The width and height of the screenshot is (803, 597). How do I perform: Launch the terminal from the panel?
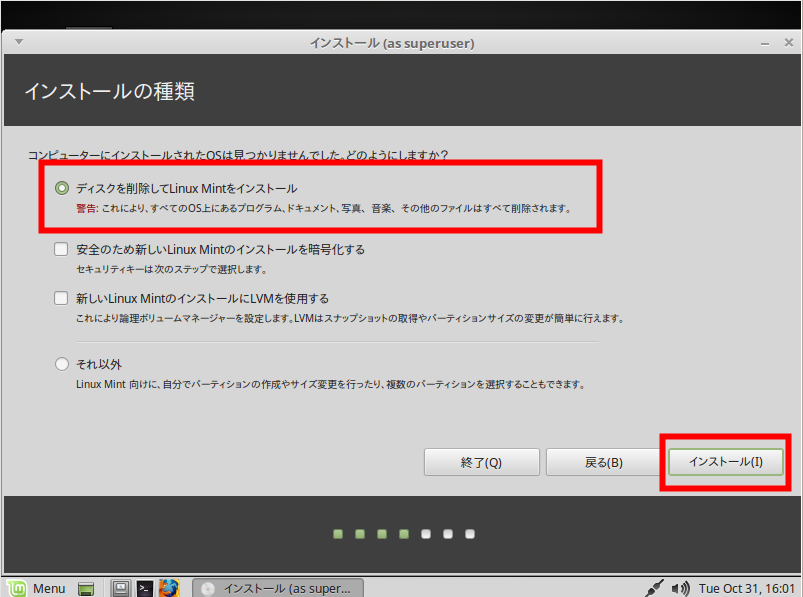pos(144,589)
